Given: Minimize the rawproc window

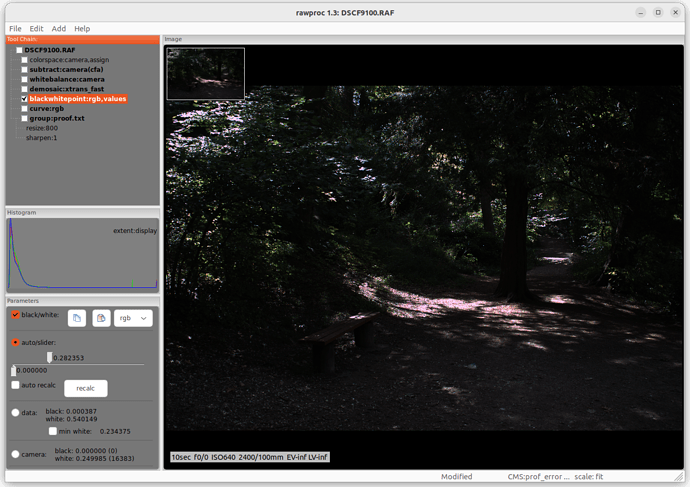Looking at the screenshot, I should 641,12.
